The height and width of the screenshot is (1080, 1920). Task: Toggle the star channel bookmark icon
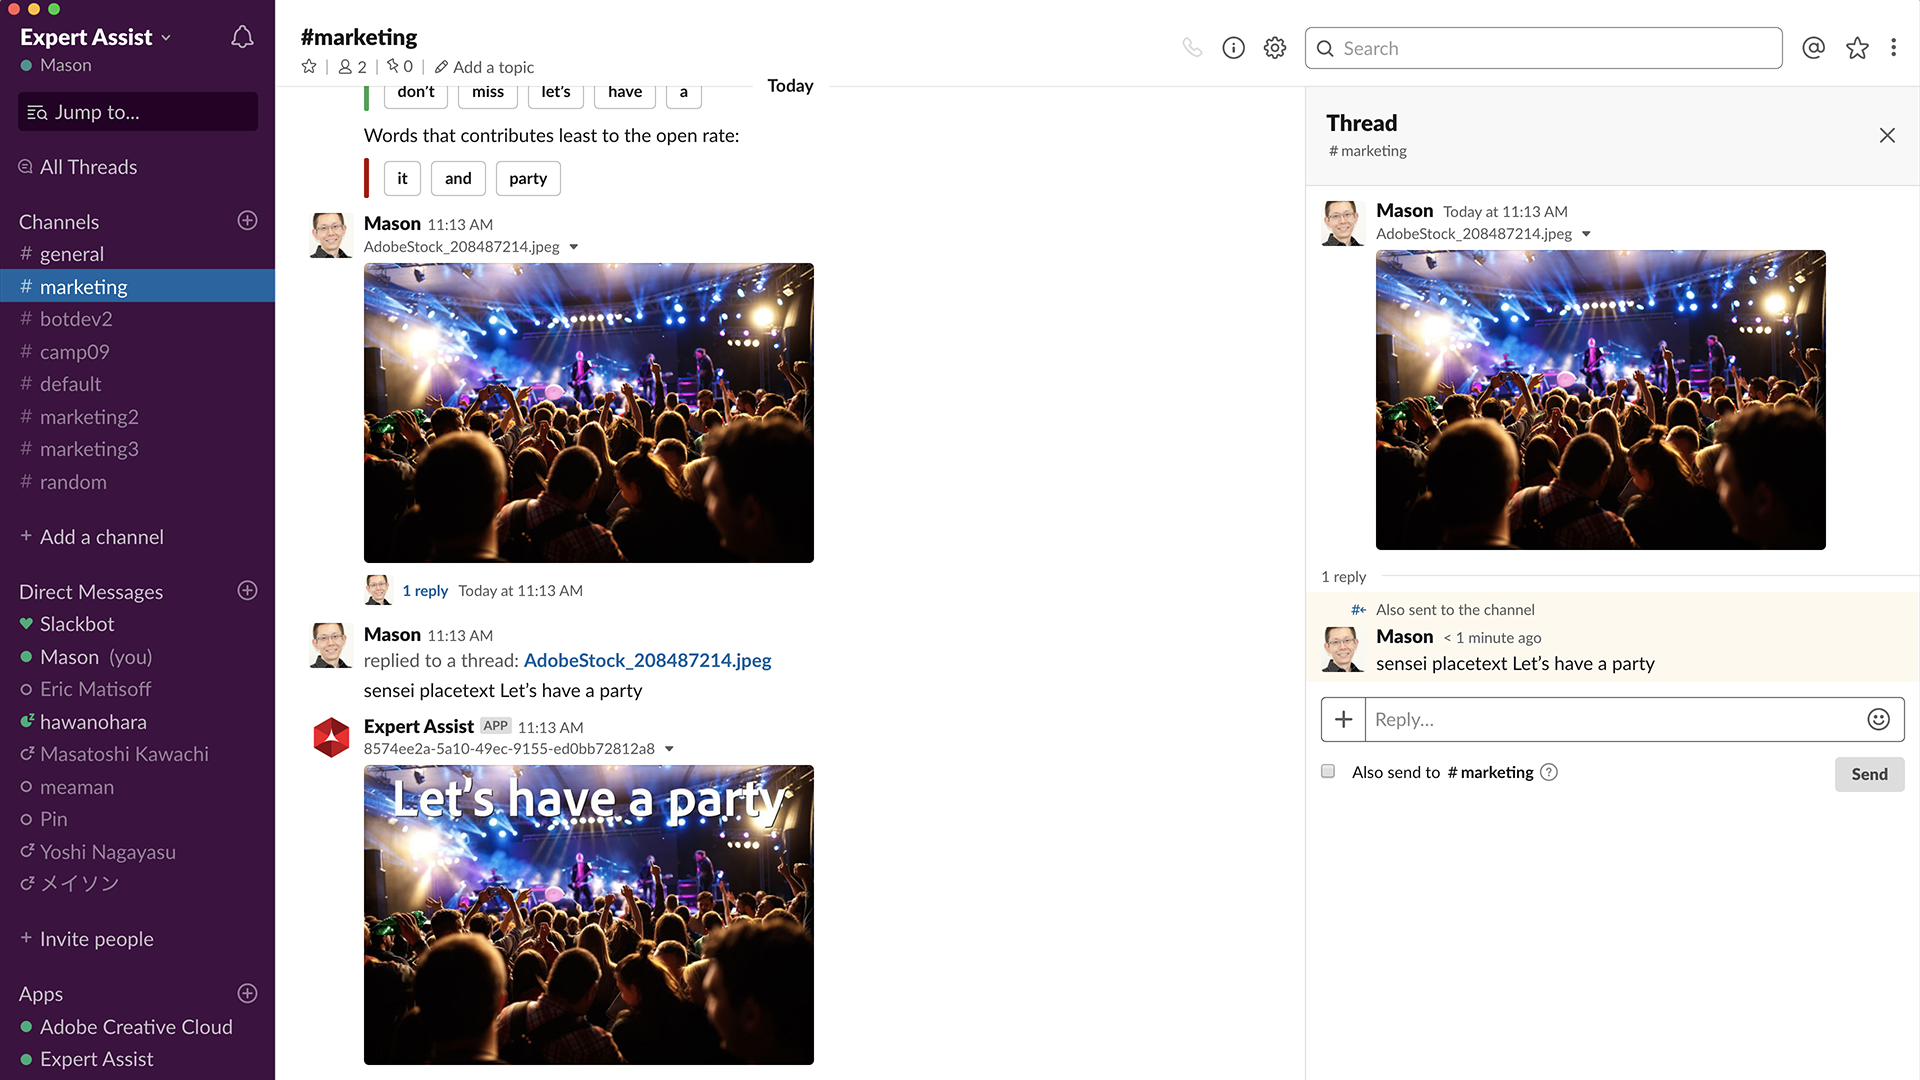point(307,66)
